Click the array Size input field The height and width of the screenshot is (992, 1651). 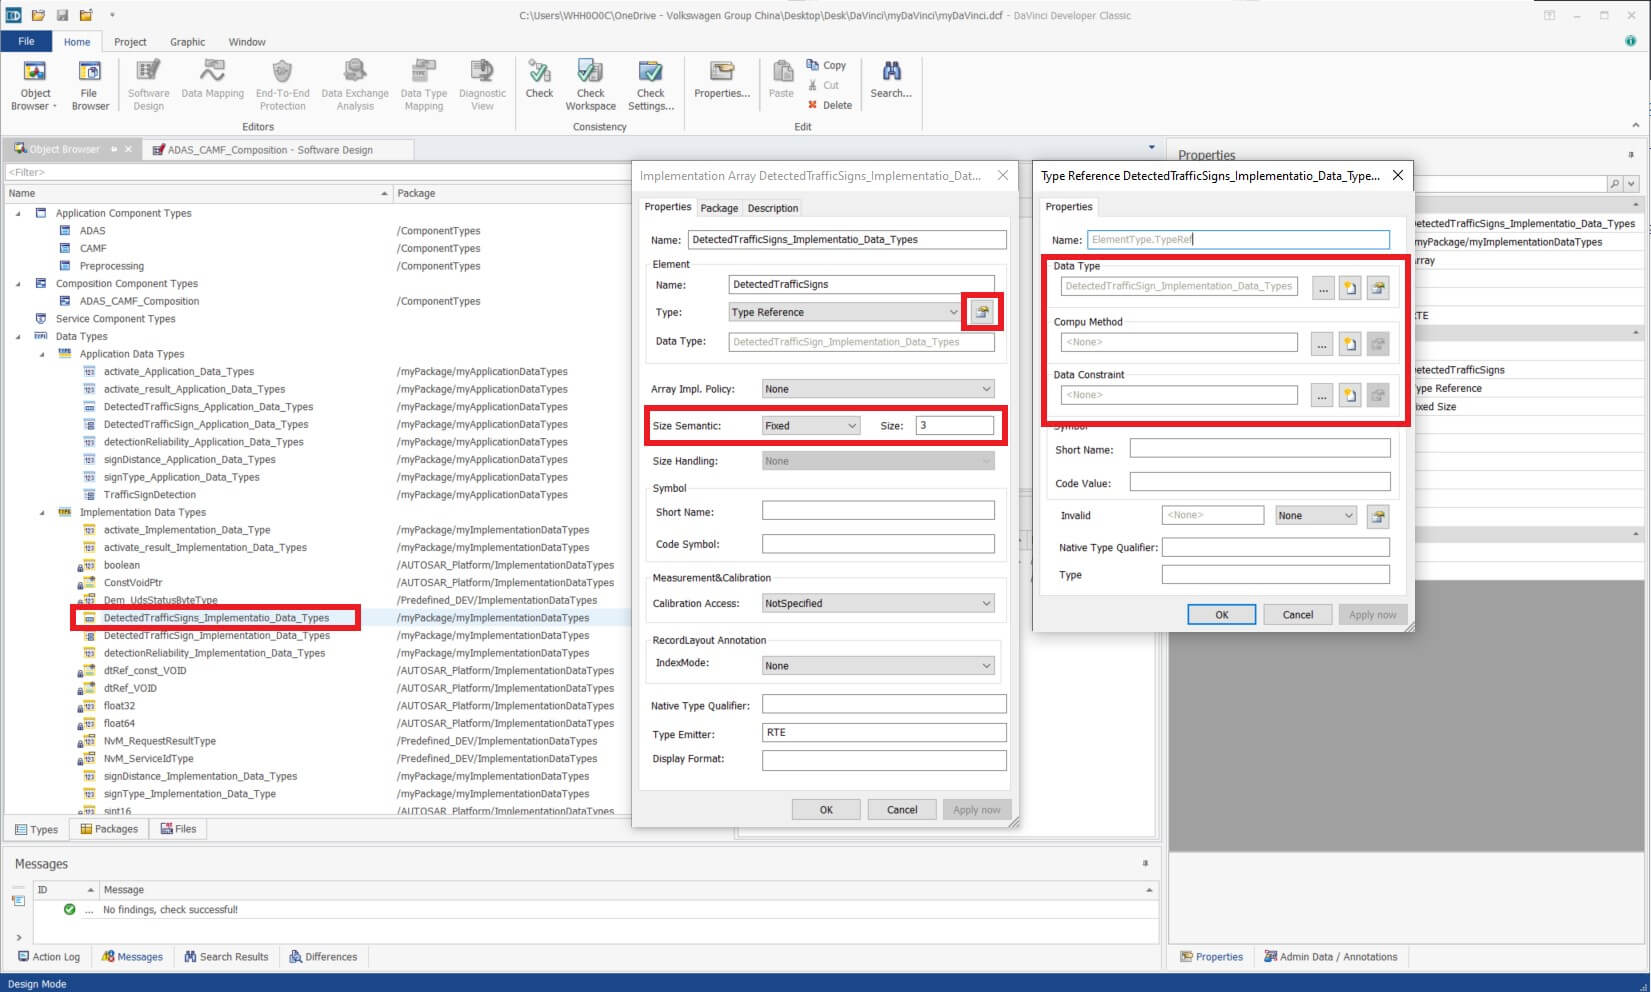click(x=954, y=426)
